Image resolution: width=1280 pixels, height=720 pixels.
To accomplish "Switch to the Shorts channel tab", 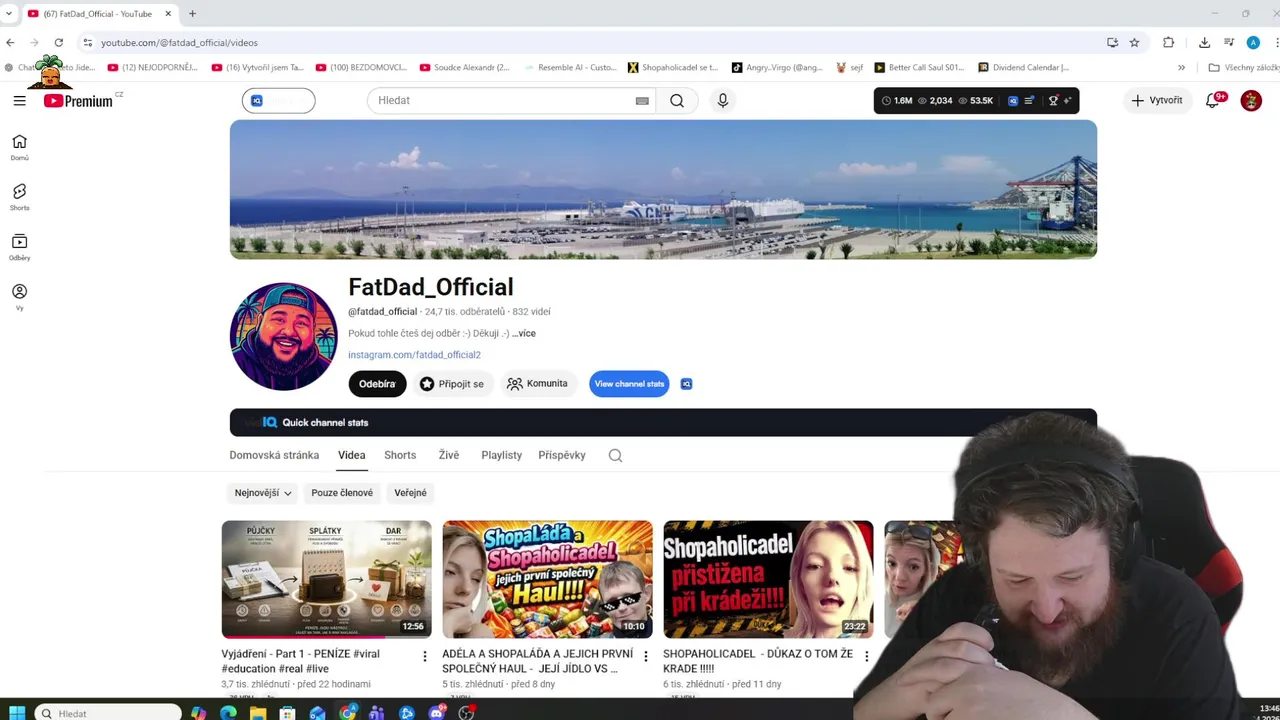I will click(400, 455).
